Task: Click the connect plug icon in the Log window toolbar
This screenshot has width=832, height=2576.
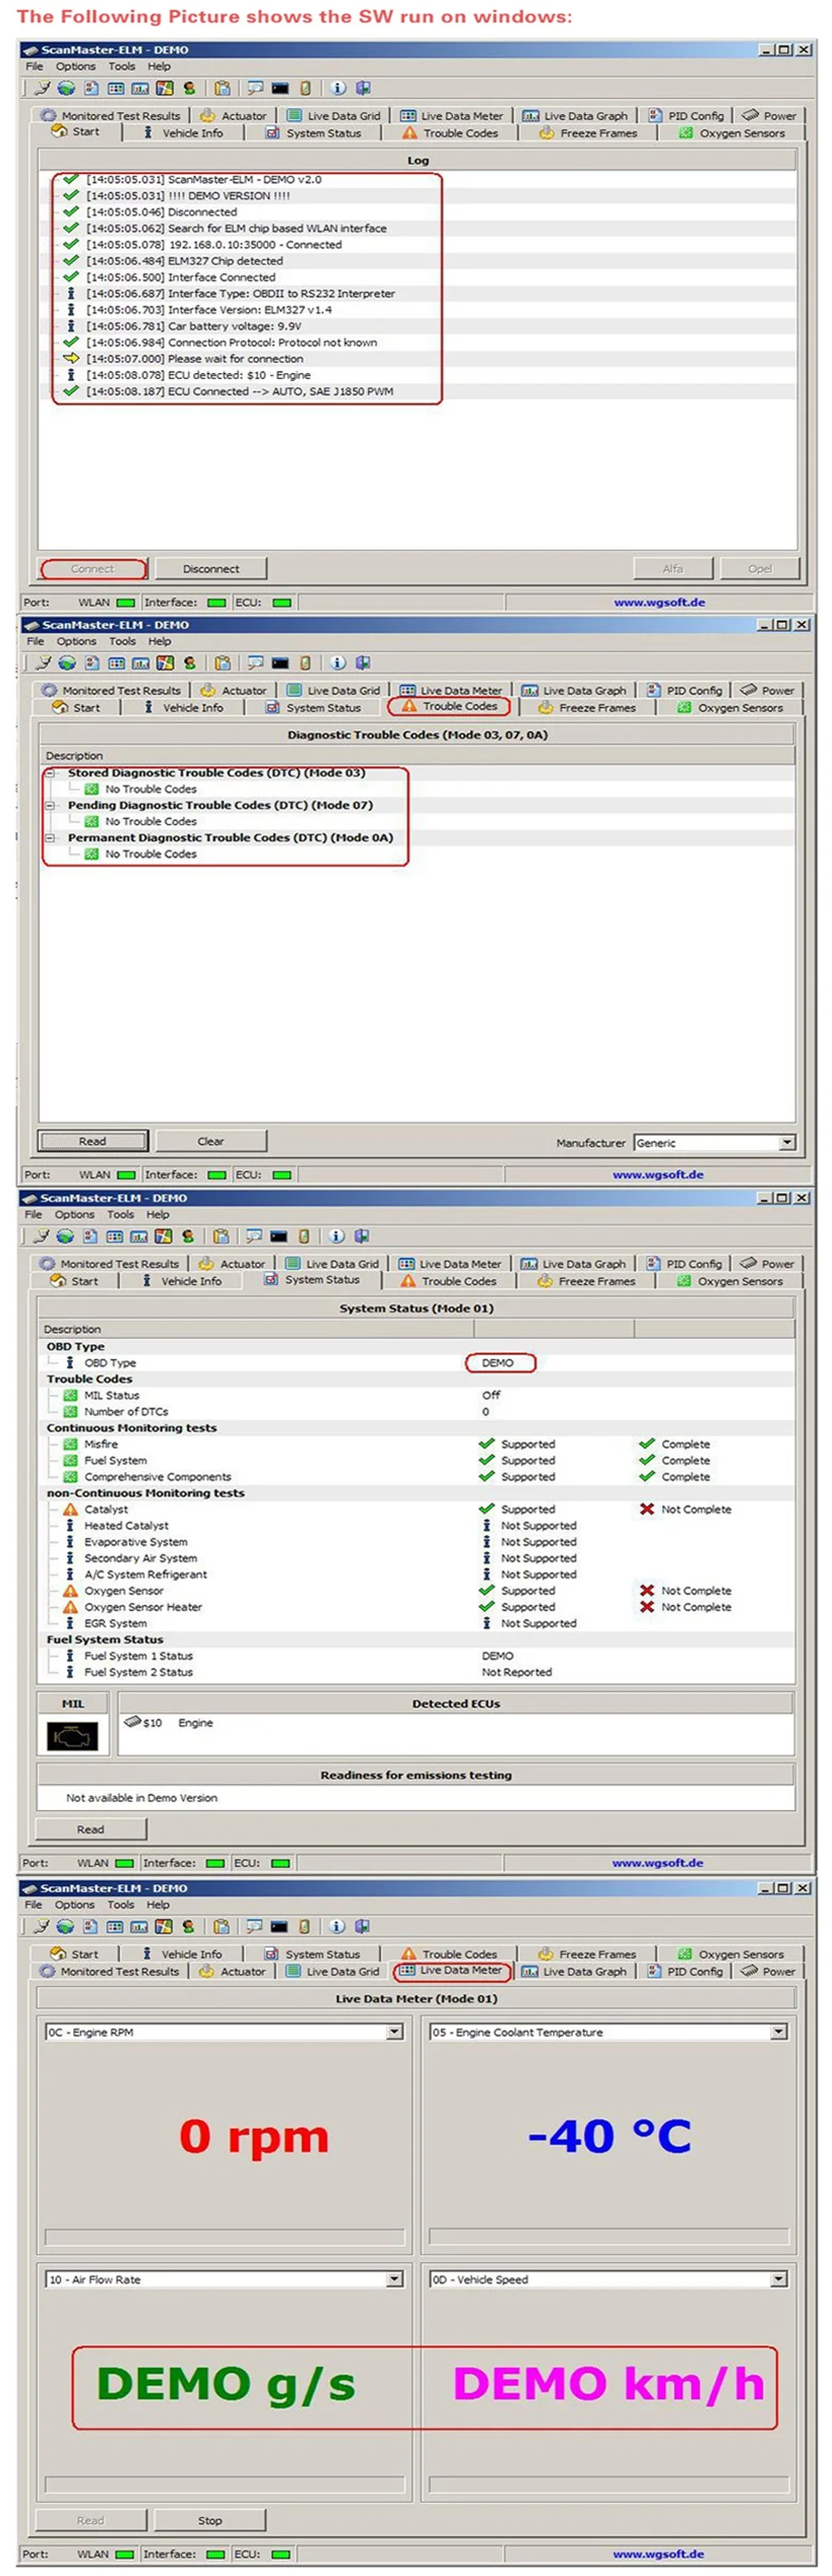Action: click(x=42, y=88)
